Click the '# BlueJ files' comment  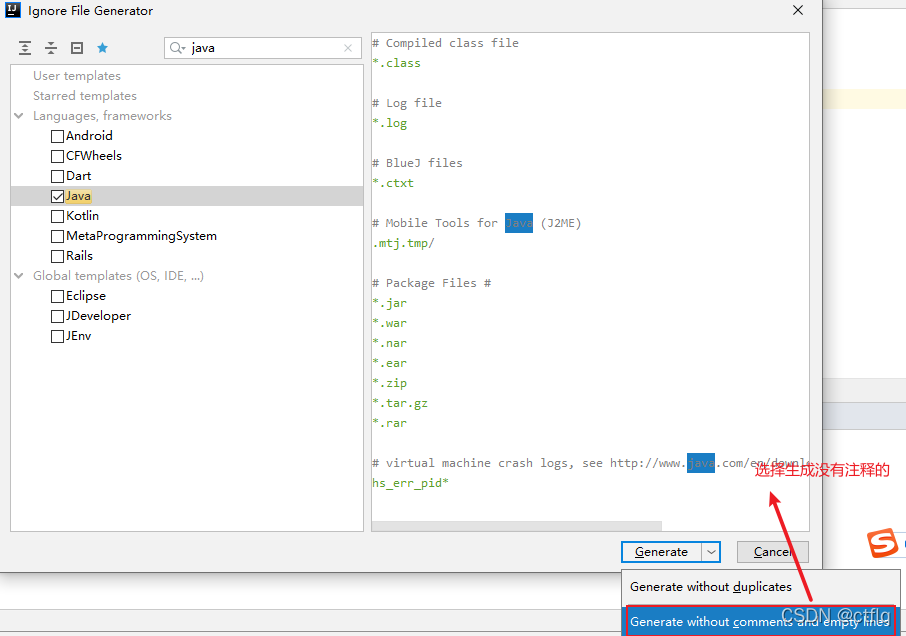(x=417, y=163)
